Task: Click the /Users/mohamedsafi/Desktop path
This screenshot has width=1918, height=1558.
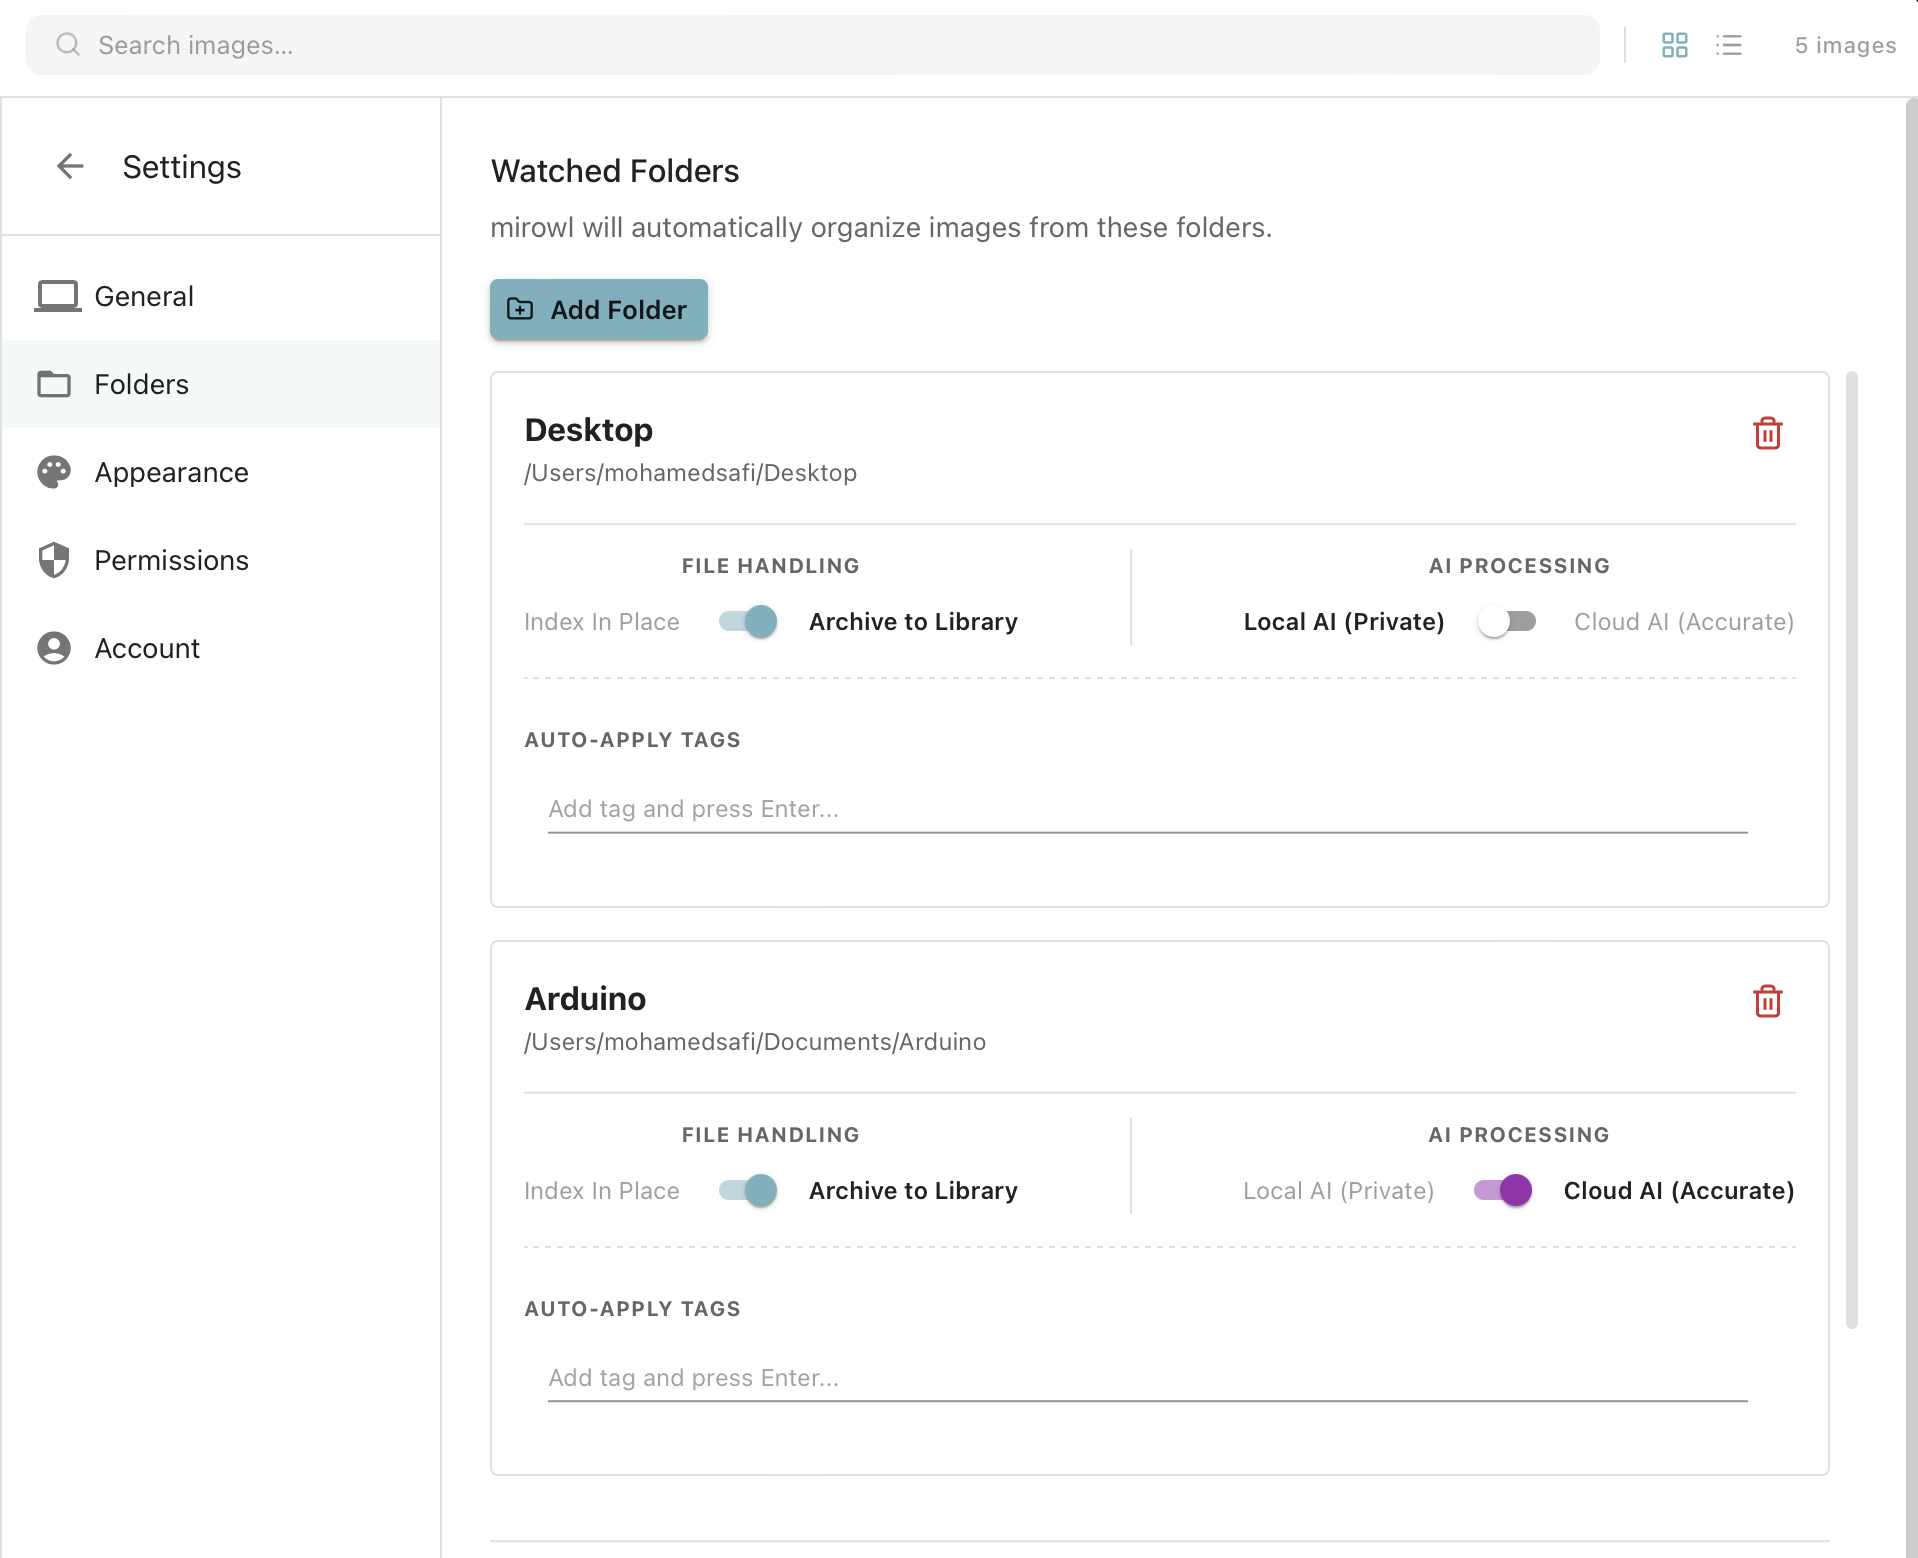Action: pyautogui.click(x=690, y=473)
